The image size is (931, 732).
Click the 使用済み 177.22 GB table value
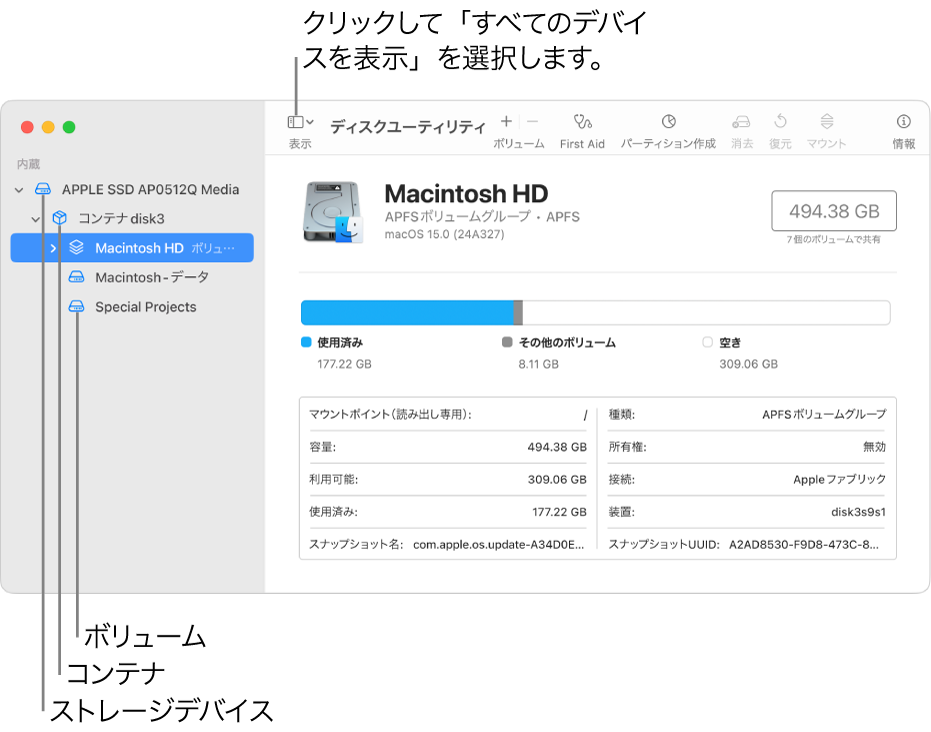(x=559, y=512)
